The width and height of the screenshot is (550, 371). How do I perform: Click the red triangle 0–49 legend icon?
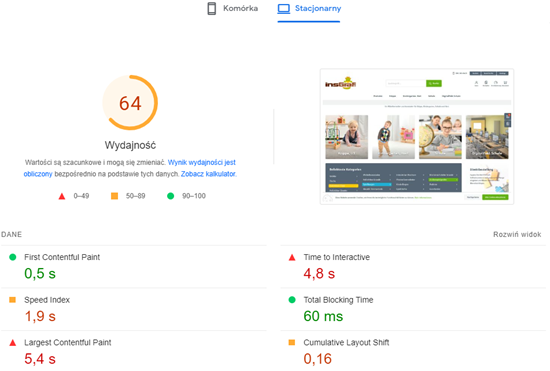click(62, 196)
